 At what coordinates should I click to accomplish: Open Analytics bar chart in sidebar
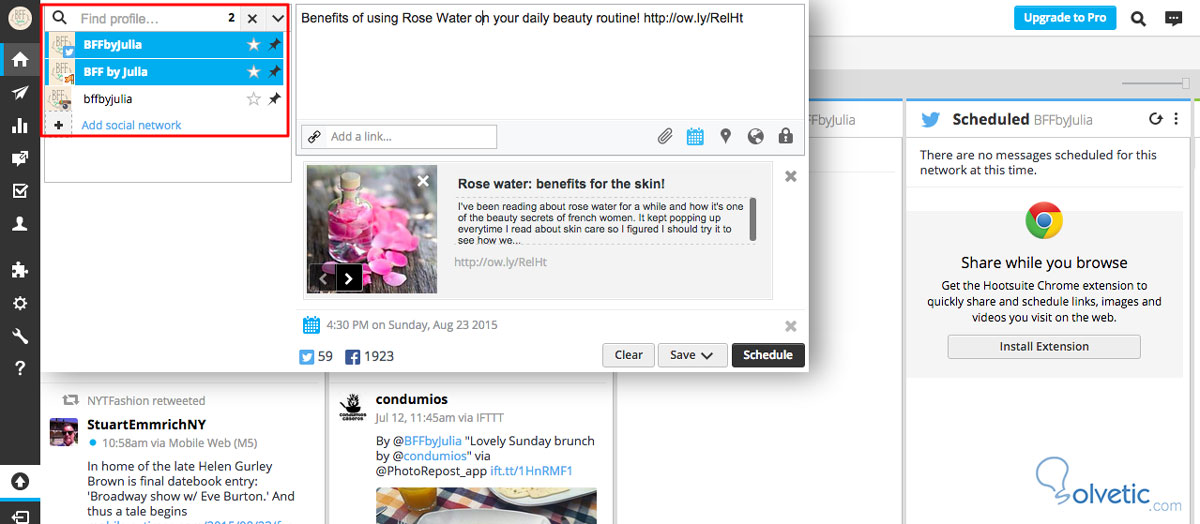[x=19, y=126]
